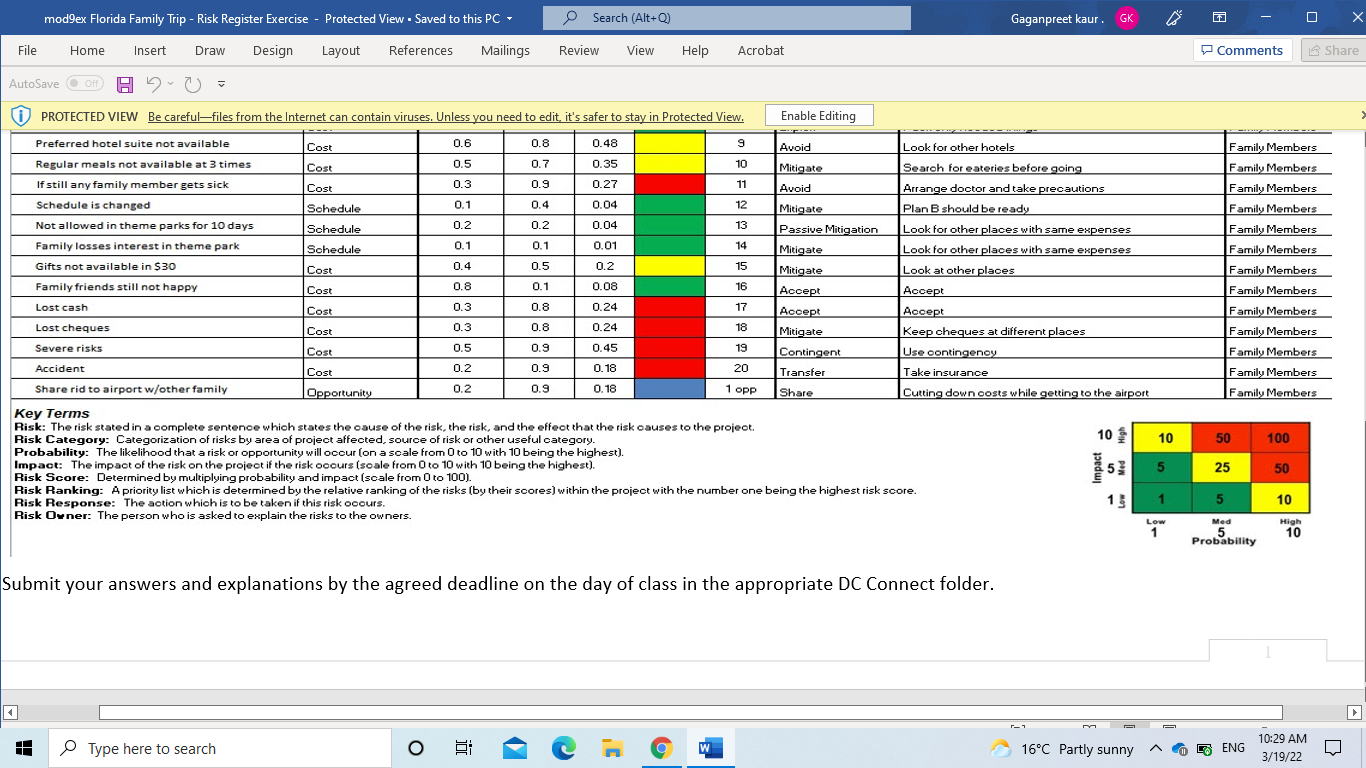The height and width of the screenshot is (768, 1366).
Task: Open the Review tab
Action: (579, 50)
